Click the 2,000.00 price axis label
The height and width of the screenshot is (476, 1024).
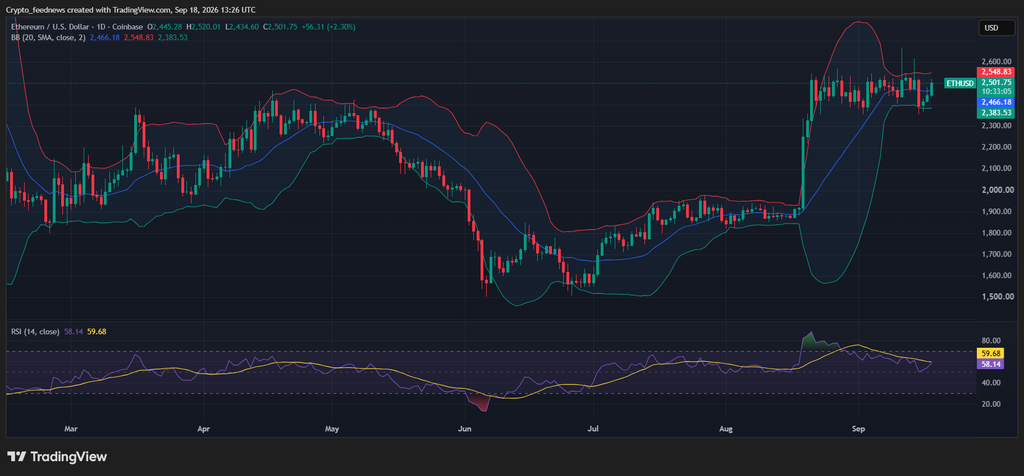click(x=995, y=190)
